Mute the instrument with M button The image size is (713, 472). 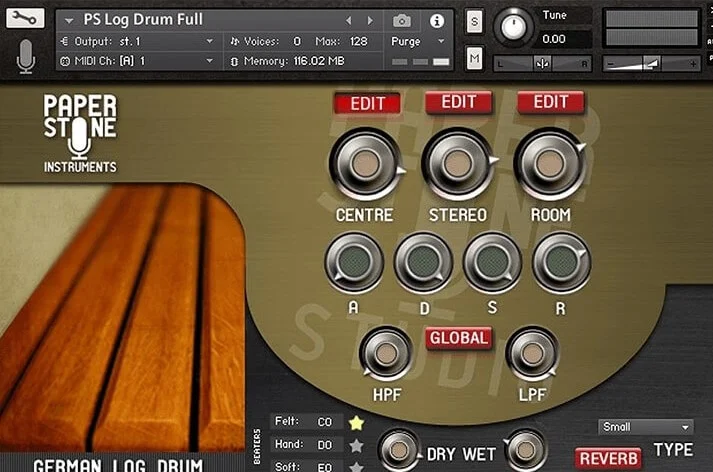tap(474, 58)
